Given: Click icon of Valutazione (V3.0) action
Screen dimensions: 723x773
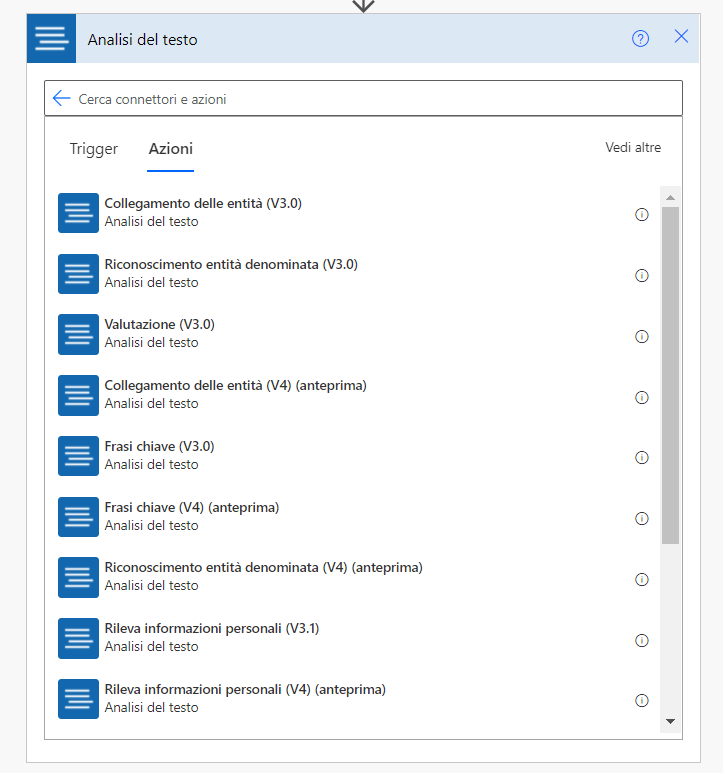Looking at the screenshot, I should 78,334.
